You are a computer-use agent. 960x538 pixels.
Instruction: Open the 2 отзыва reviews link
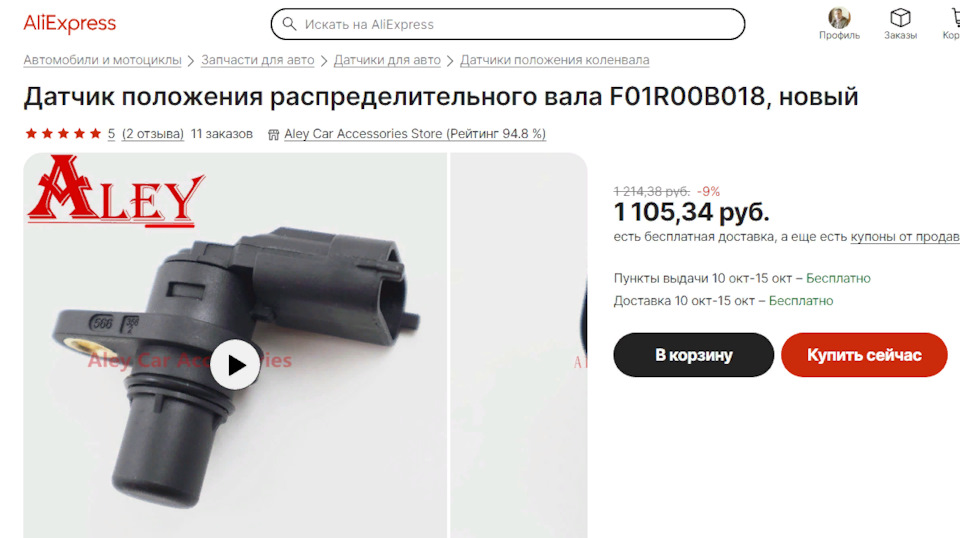[152, 133]
